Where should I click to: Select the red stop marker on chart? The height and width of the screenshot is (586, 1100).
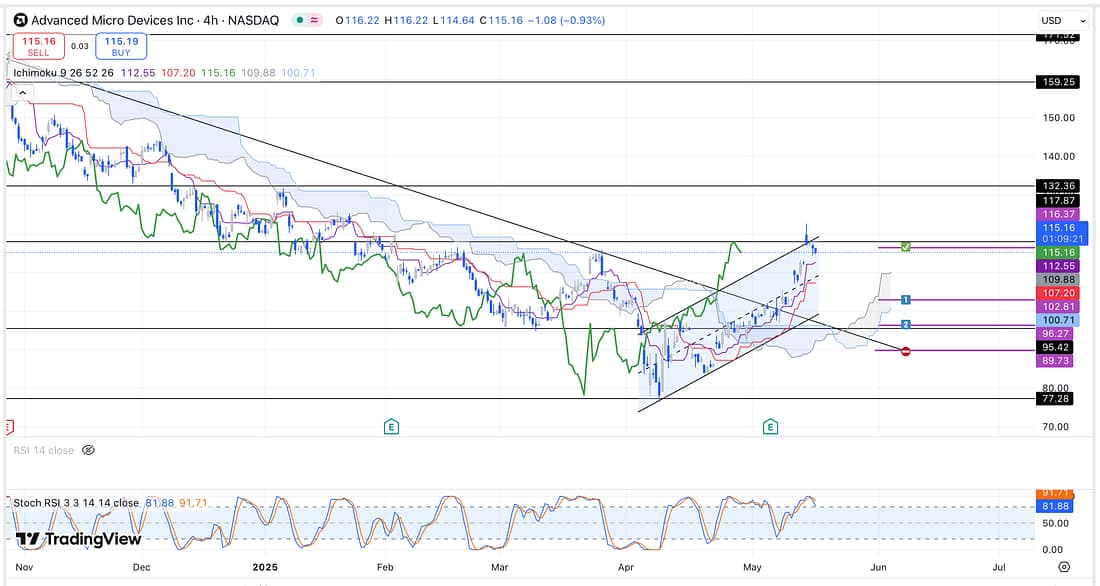pos(906,351)
